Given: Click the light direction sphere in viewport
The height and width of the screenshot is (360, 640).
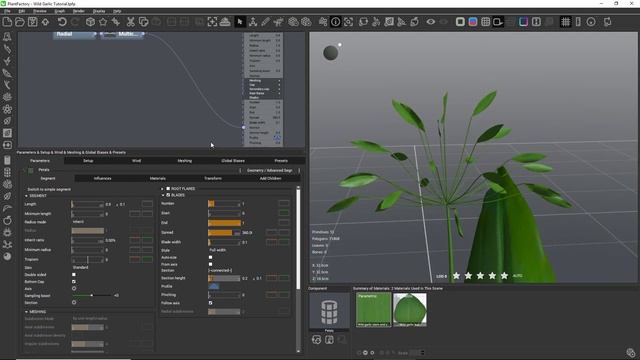Looking at the screenshot, I should tap(331, 53).
